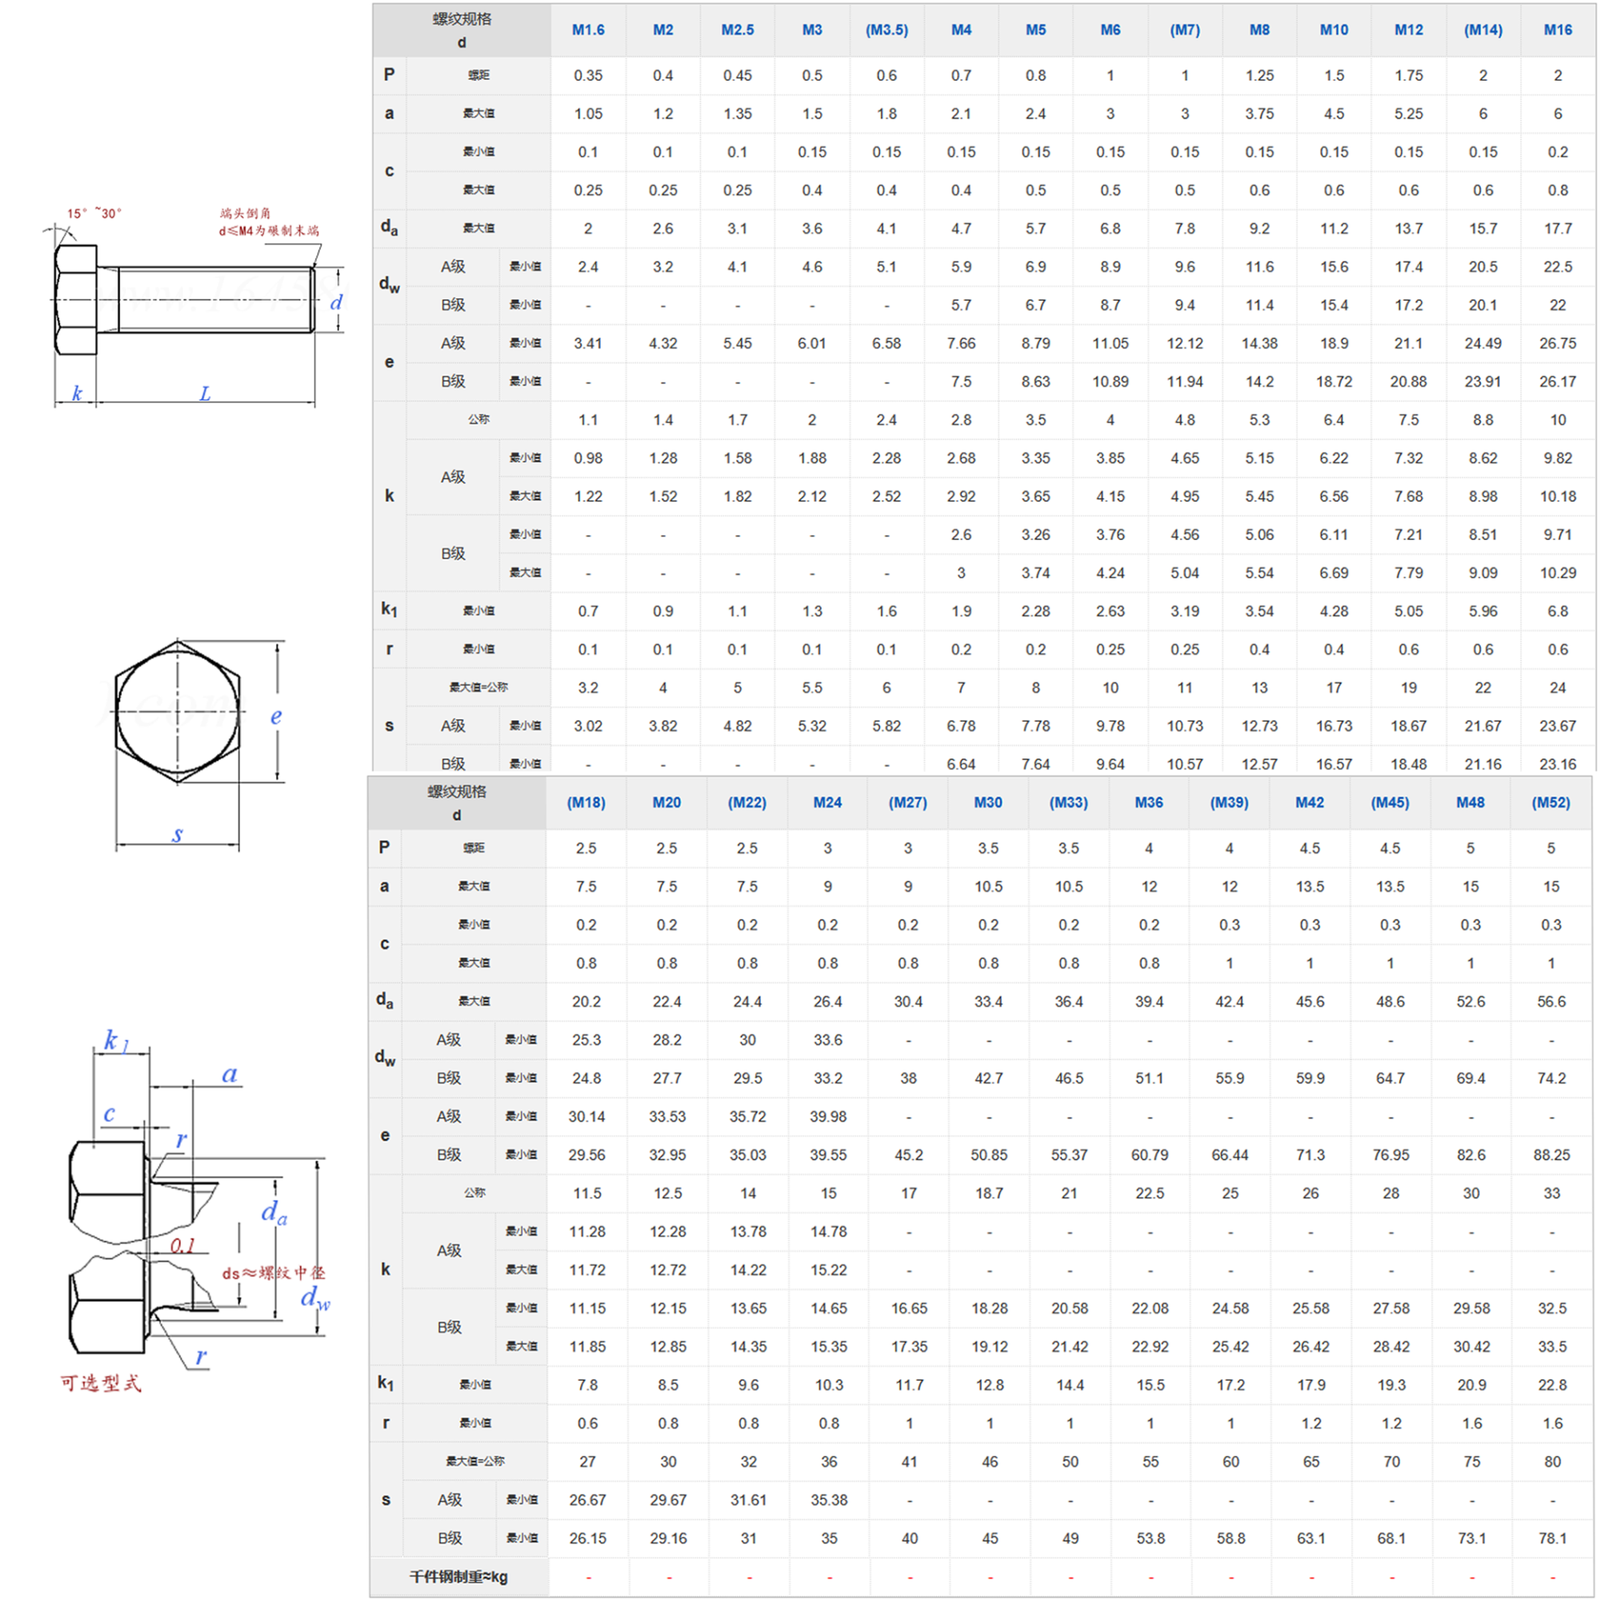Click the '15°~30°' chamfer angle label

pos(94,213)
